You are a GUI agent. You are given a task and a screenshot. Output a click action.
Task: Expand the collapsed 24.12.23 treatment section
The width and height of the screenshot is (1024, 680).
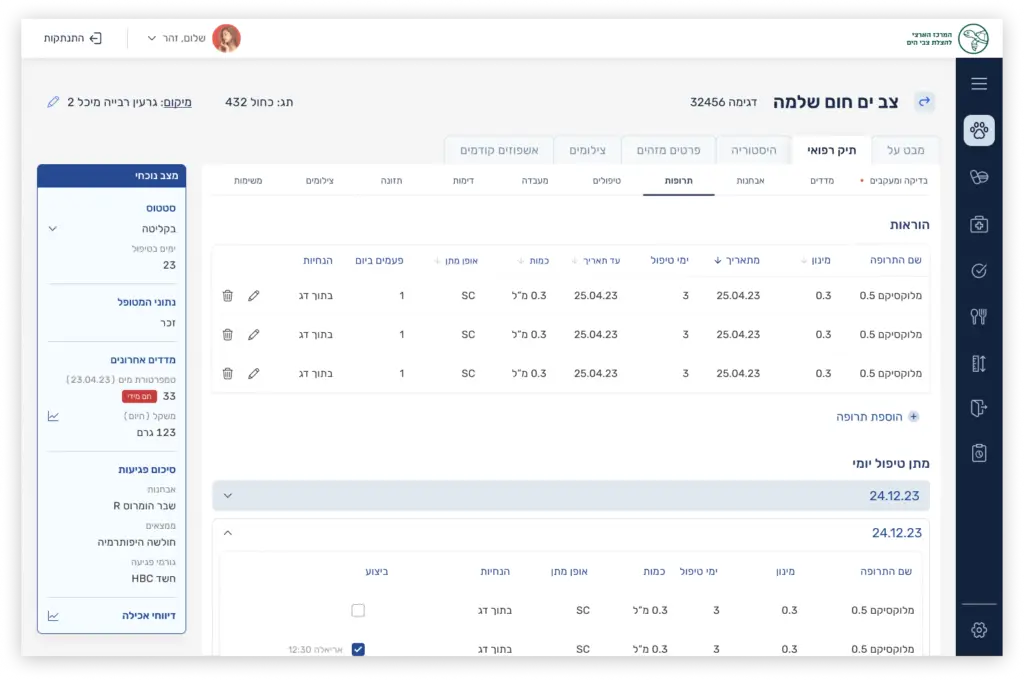pos(228,495)
